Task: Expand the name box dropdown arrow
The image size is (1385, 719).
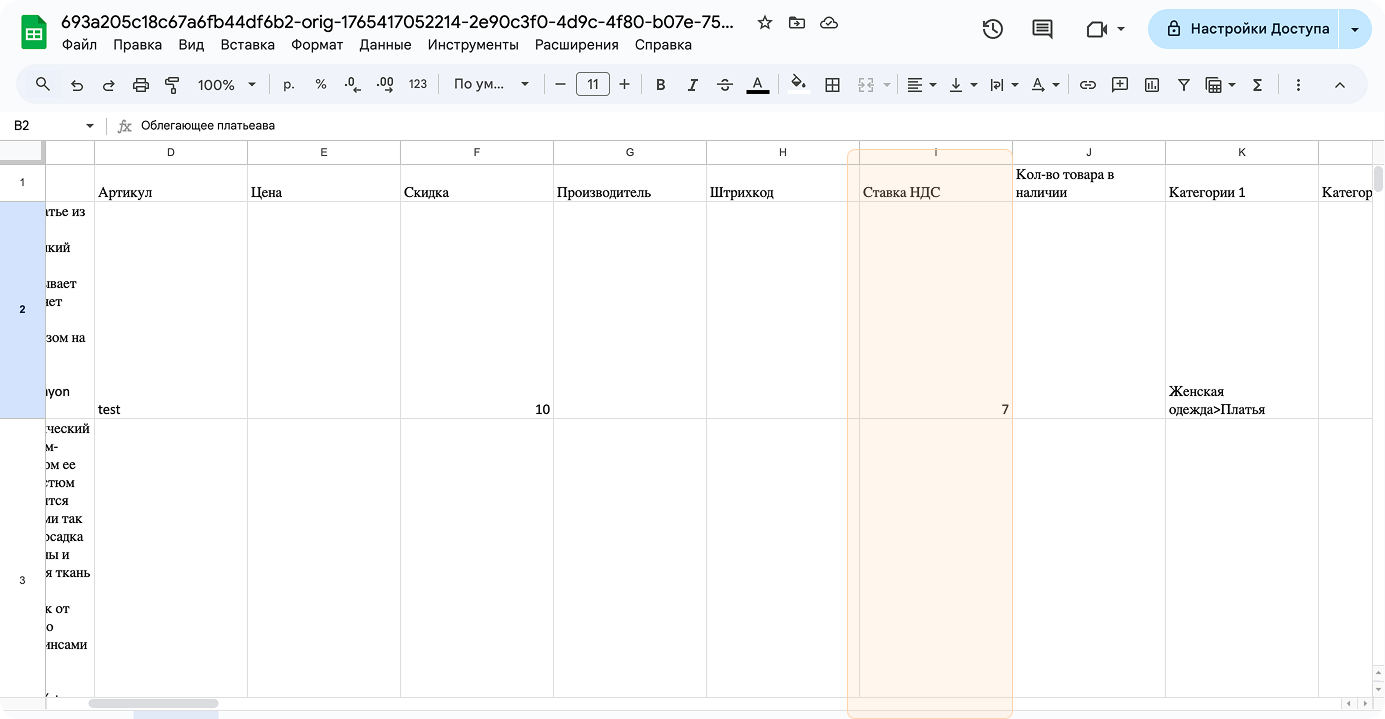Action: pos(90,126)
